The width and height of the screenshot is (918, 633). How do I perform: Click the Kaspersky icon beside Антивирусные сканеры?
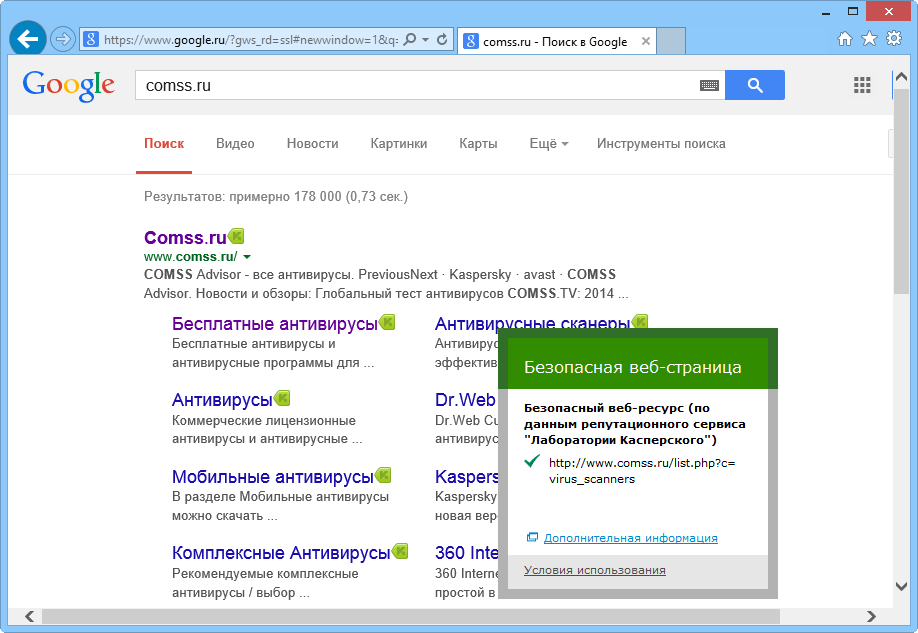[x=640, y=321]
